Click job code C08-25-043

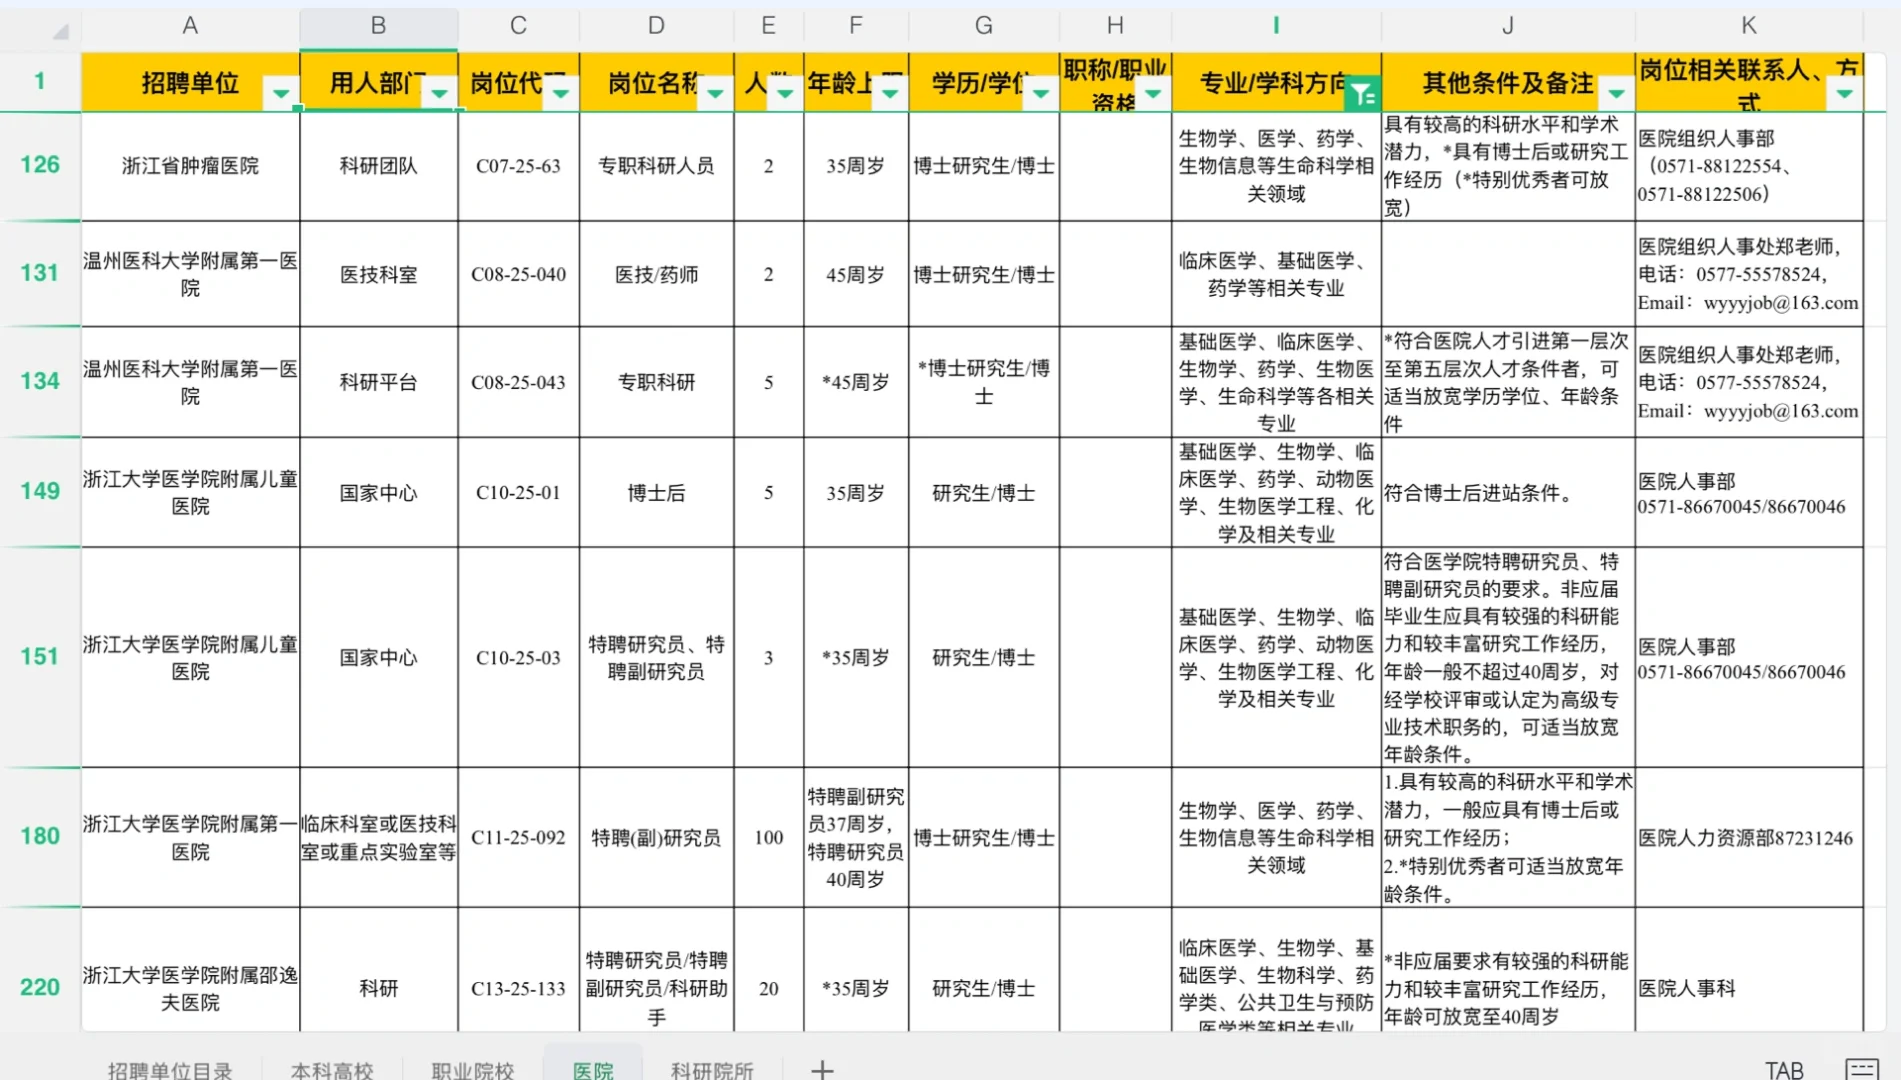click(x=518, y=382)
